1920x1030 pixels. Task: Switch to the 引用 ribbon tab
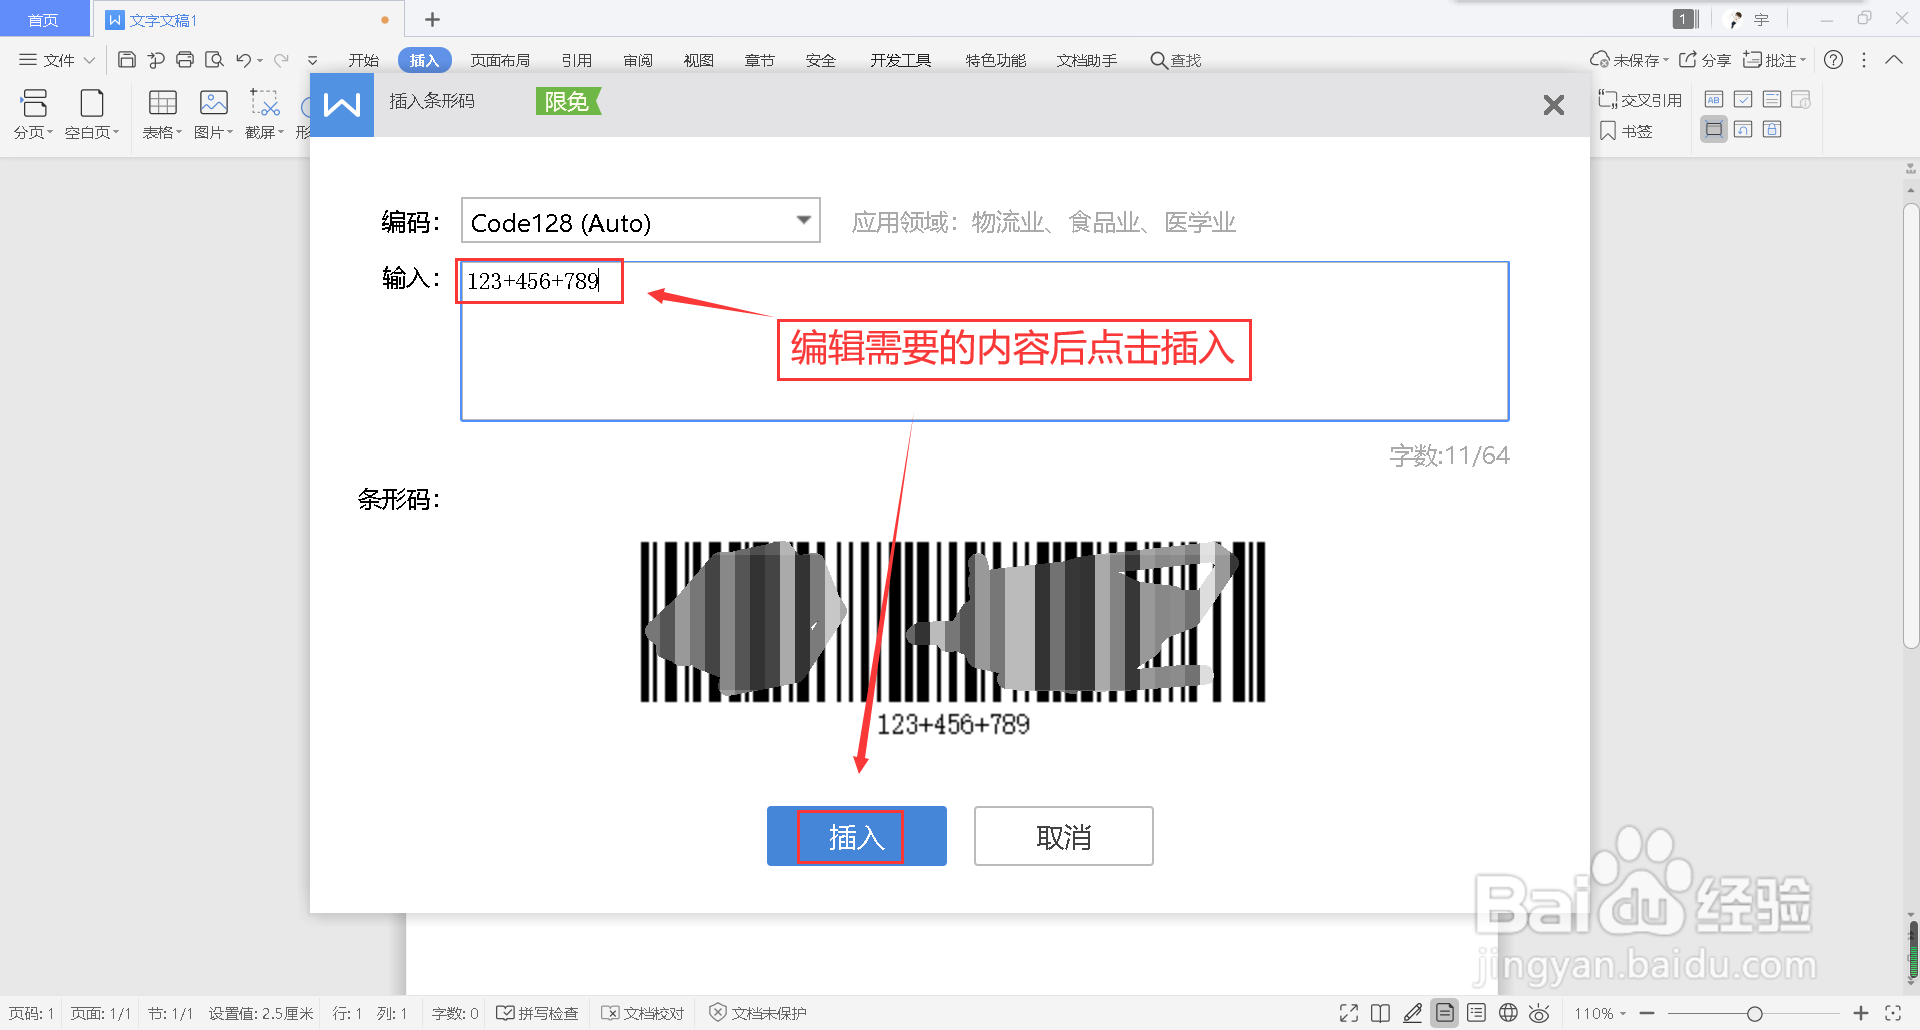point(576,60)
